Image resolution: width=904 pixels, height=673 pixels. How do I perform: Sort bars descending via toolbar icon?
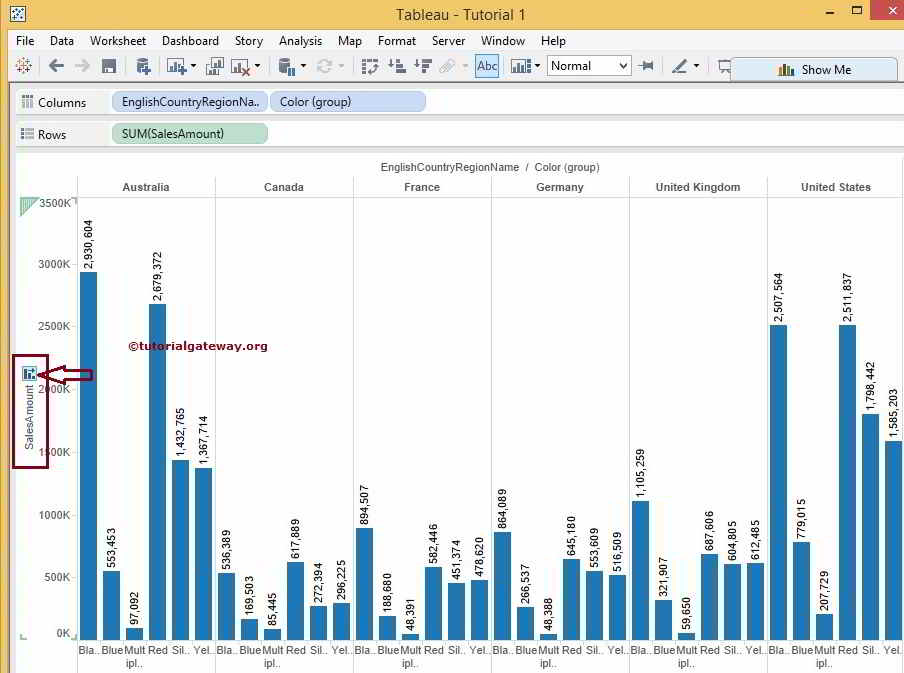(422, 66)
